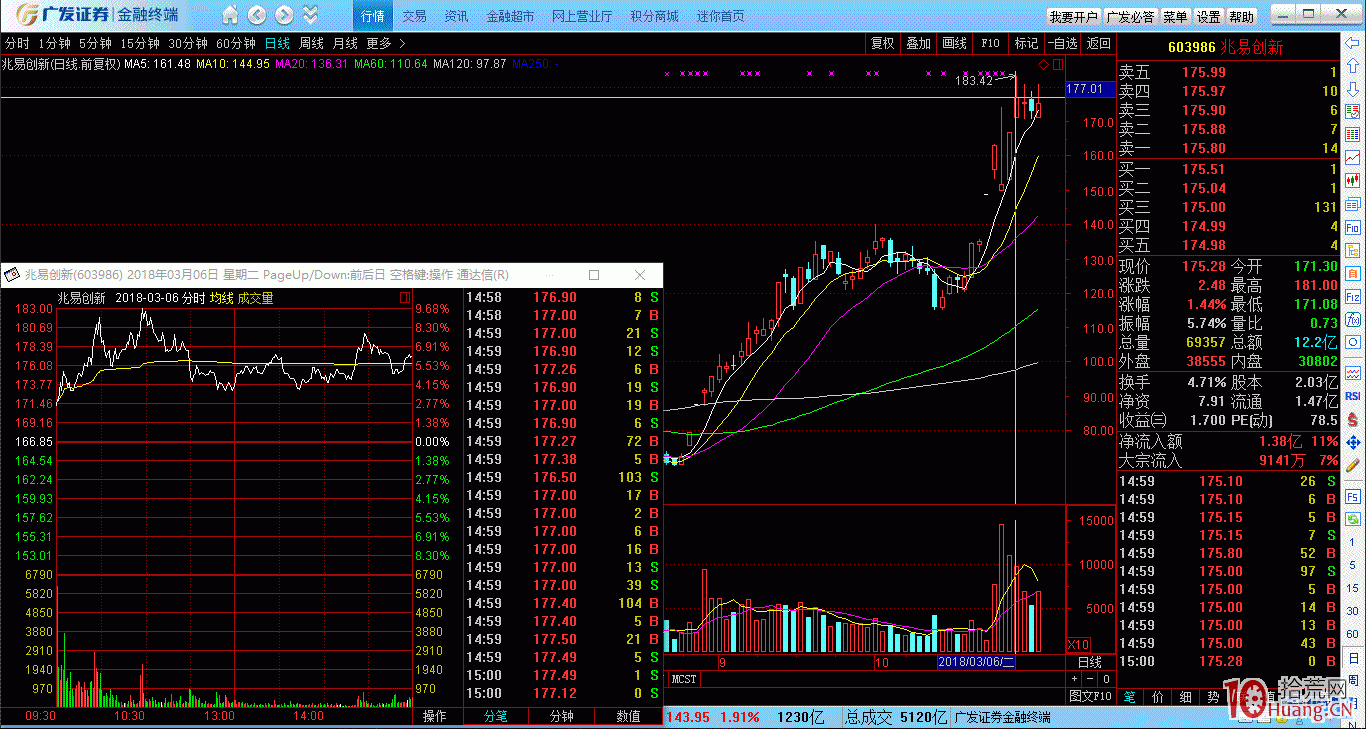The width and height of the screenshot is (1366, 729).
Task: Open the candlestick chart sidebar icon
Action: pos(1353,179)
